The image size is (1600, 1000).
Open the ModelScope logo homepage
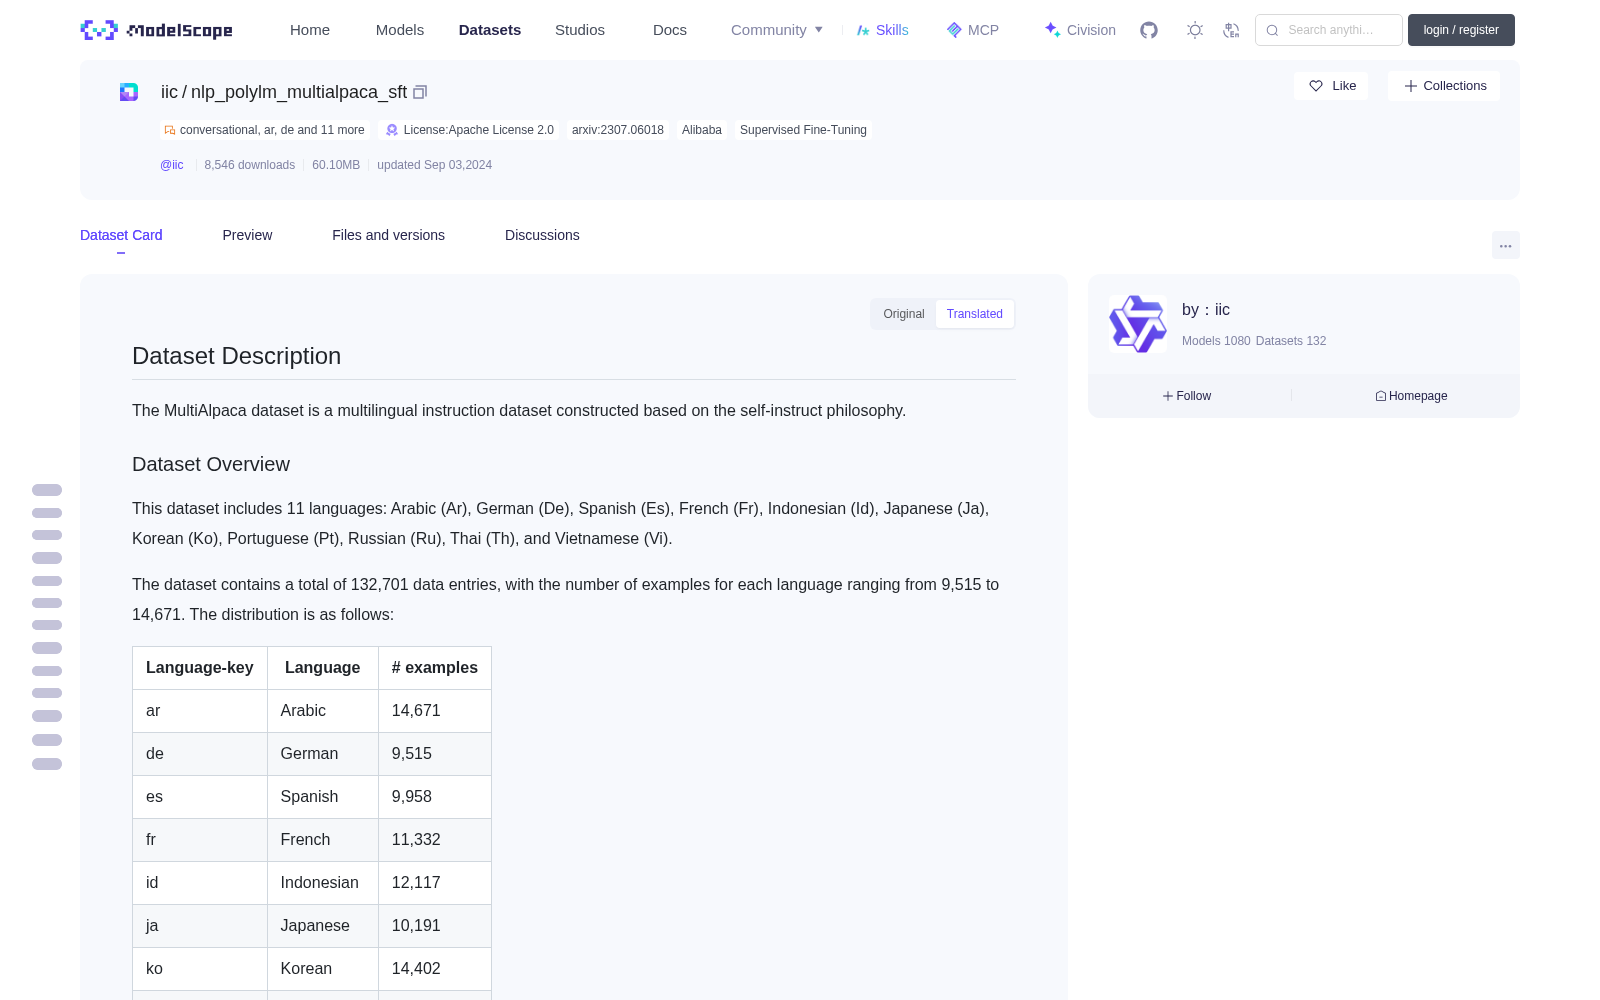(x=157, y=30)
